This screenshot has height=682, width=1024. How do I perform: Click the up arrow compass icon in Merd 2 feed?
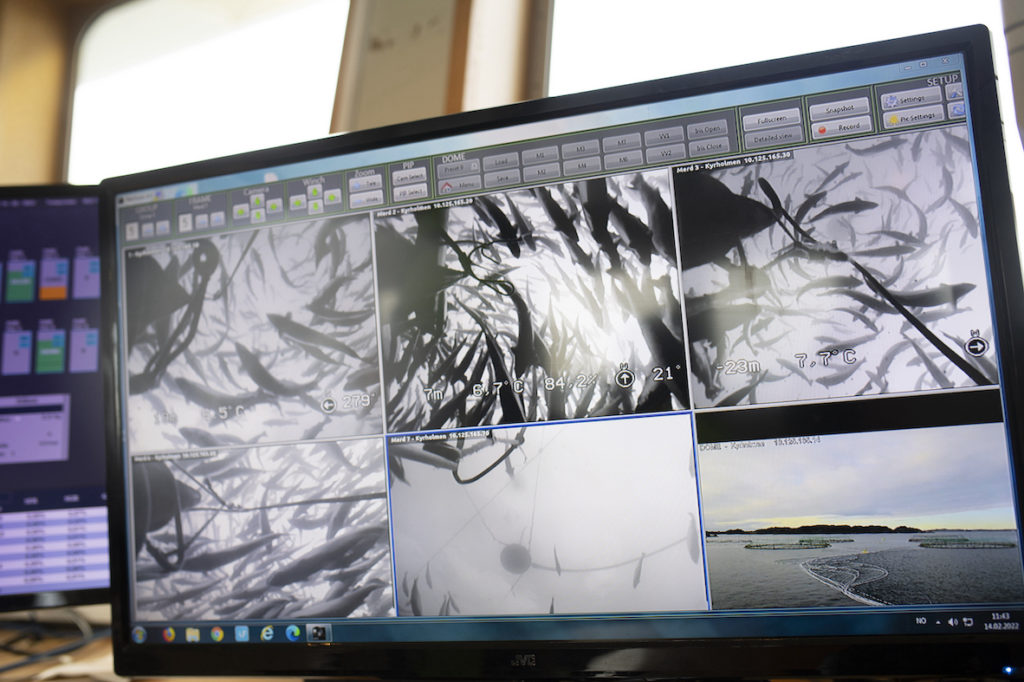point(625,378)
